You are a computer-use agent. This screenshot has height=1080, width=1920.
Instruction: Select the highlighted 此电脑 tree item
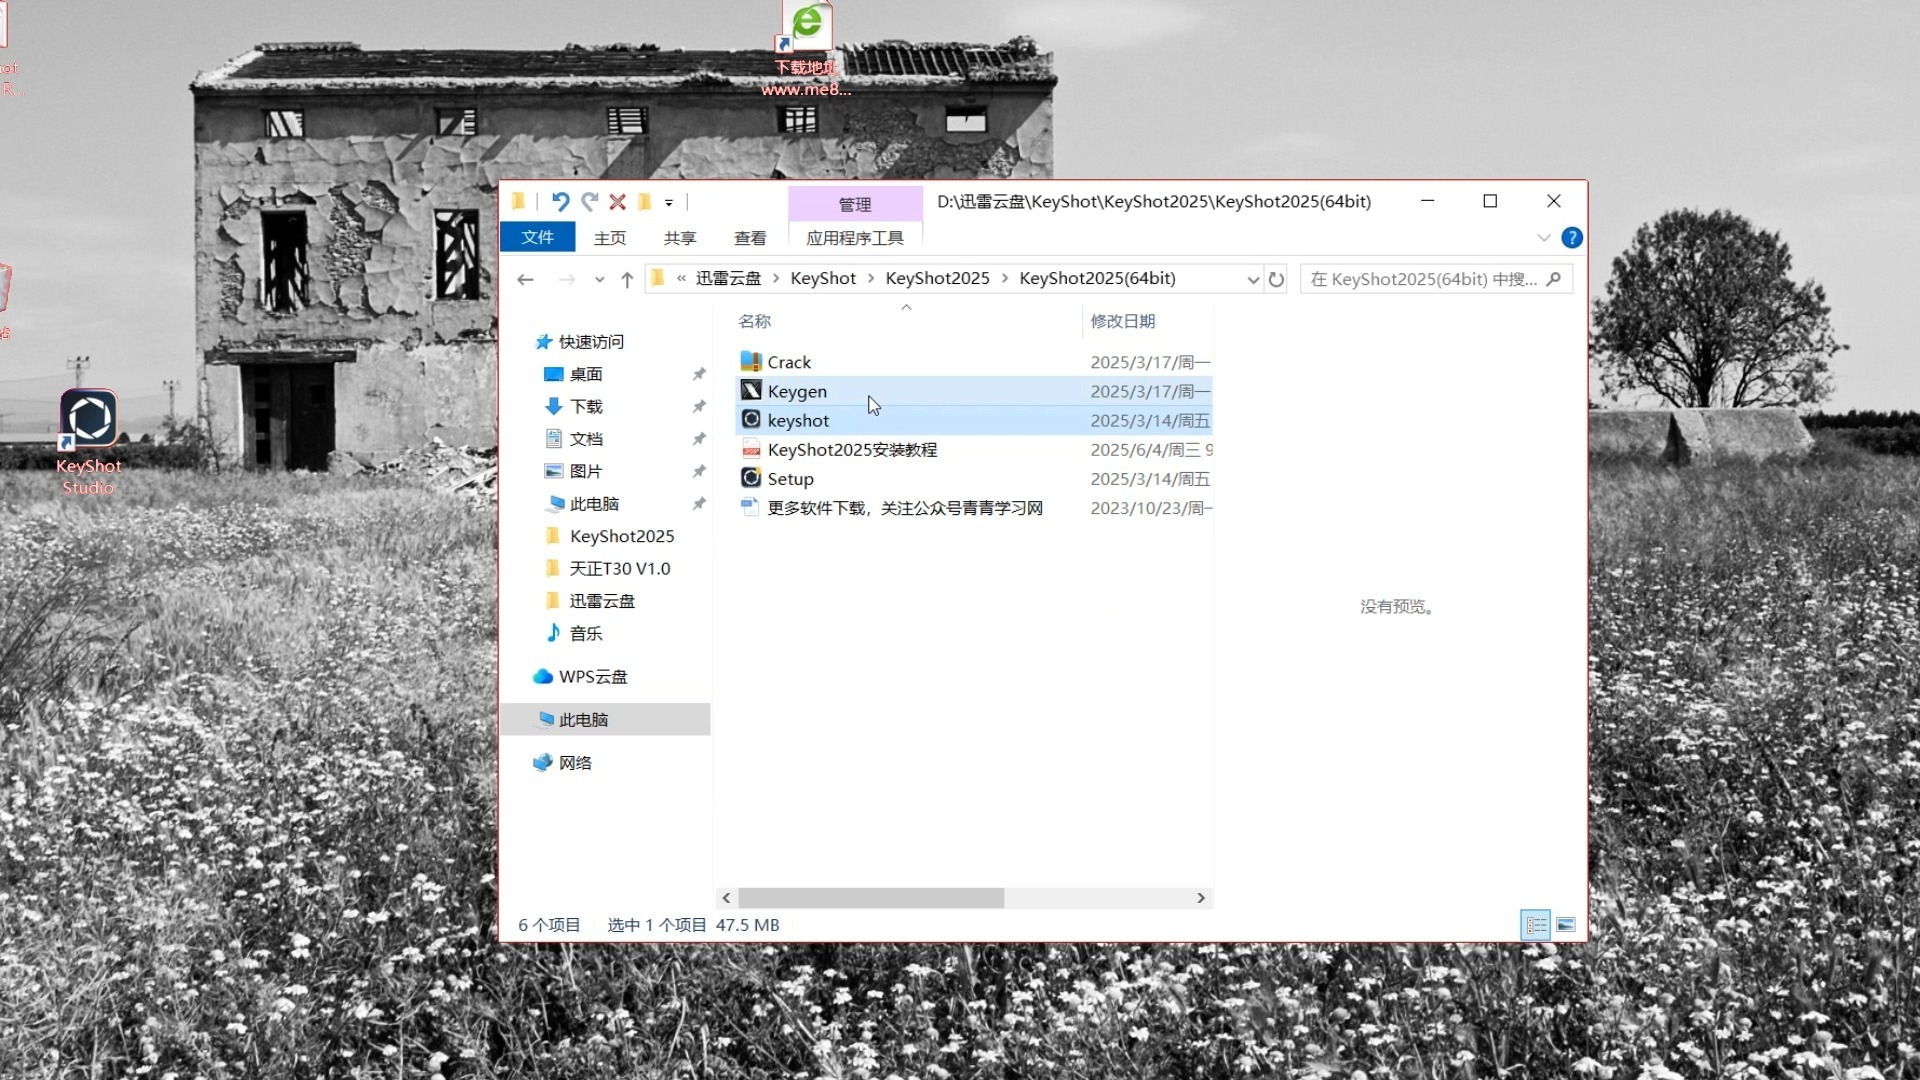point(606,720)
